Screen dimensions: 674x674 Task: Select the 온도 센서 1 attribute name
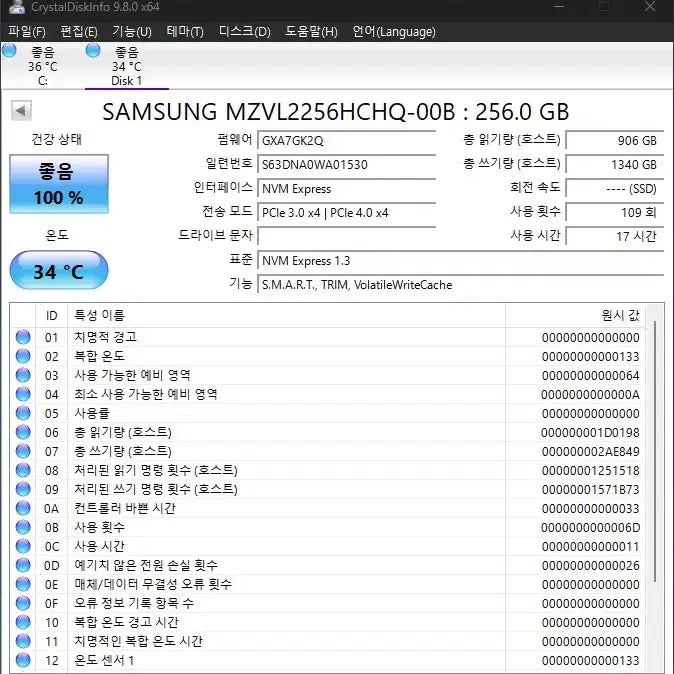(104, 660)
